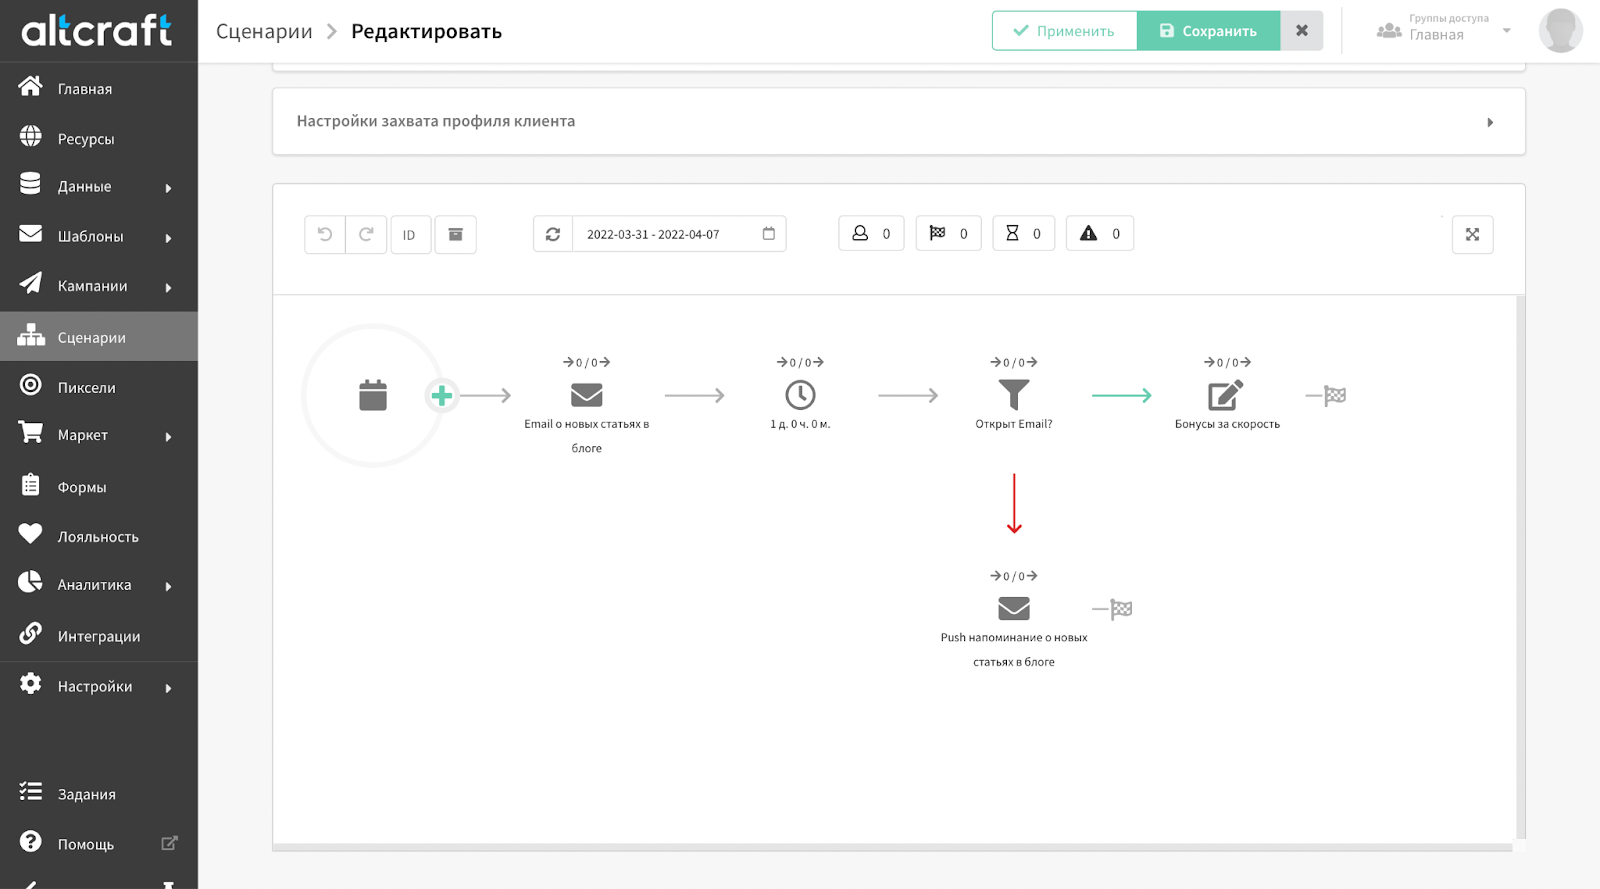The image size is (1600, 889).
Task: Open 'Пиксели' in the sidebar
Action: 87,387
